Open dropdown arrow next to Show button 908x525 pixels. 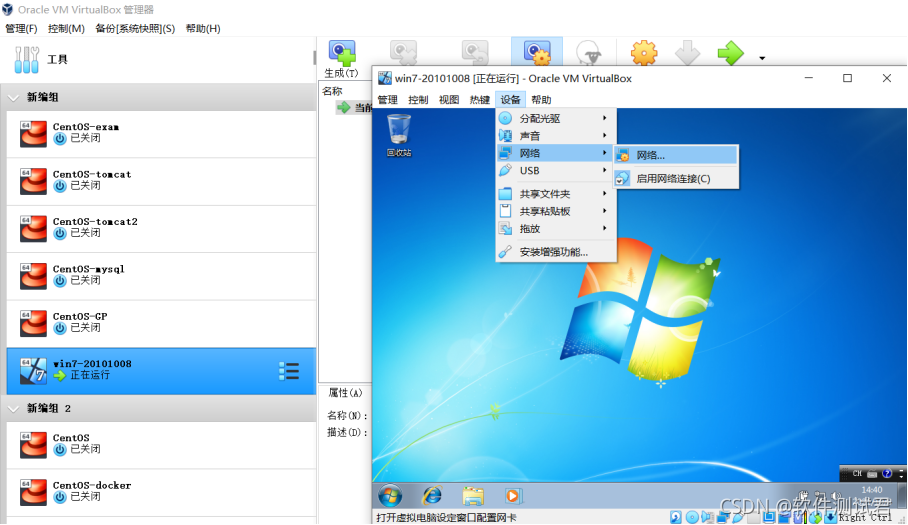pos(762,58)
